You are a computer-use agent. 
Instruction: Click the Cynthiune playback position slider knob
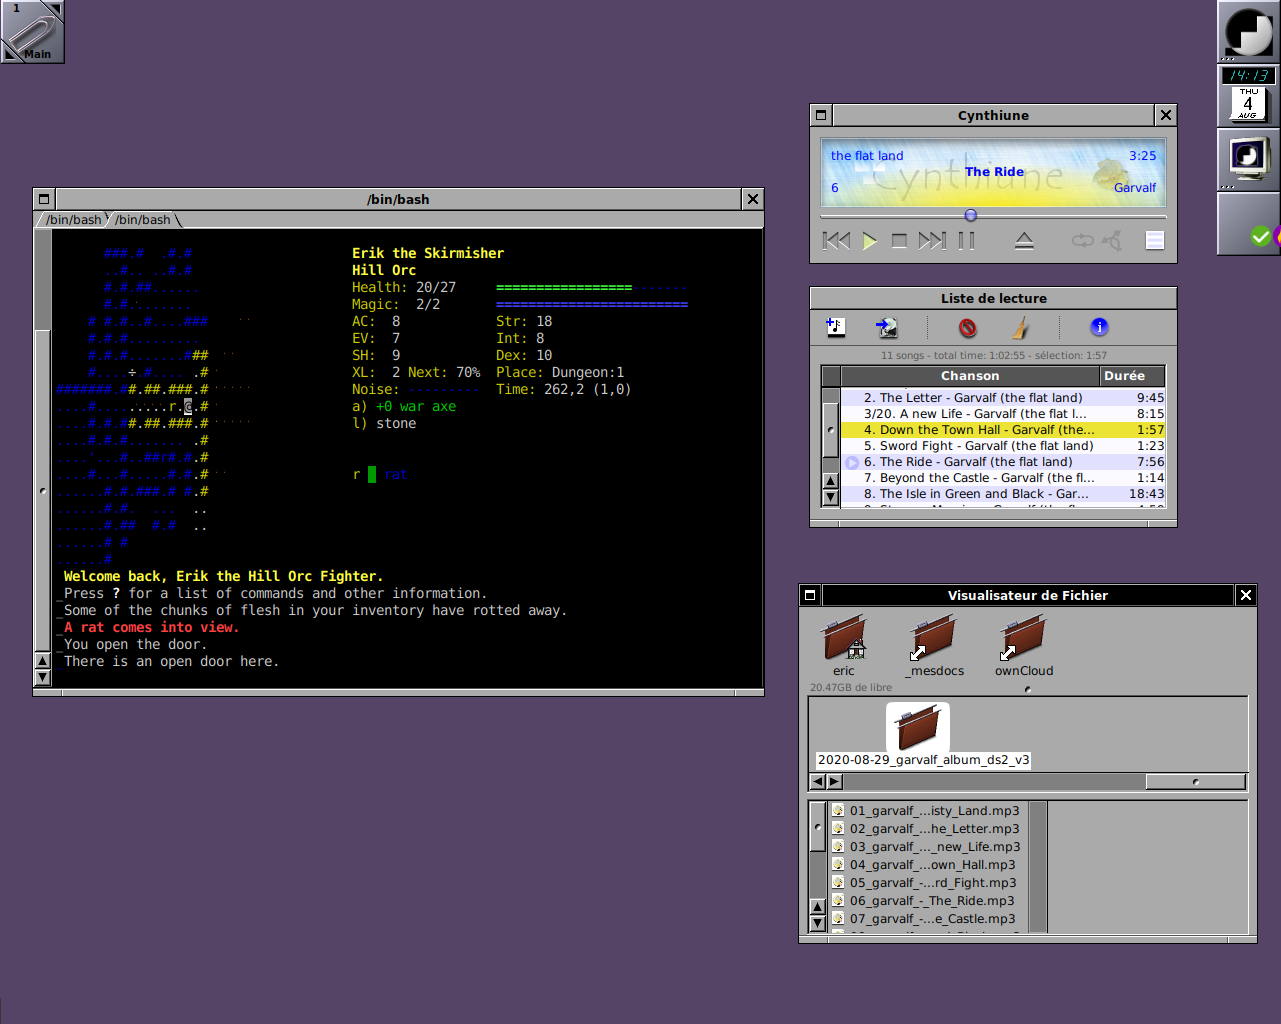[x=970, y=215]
